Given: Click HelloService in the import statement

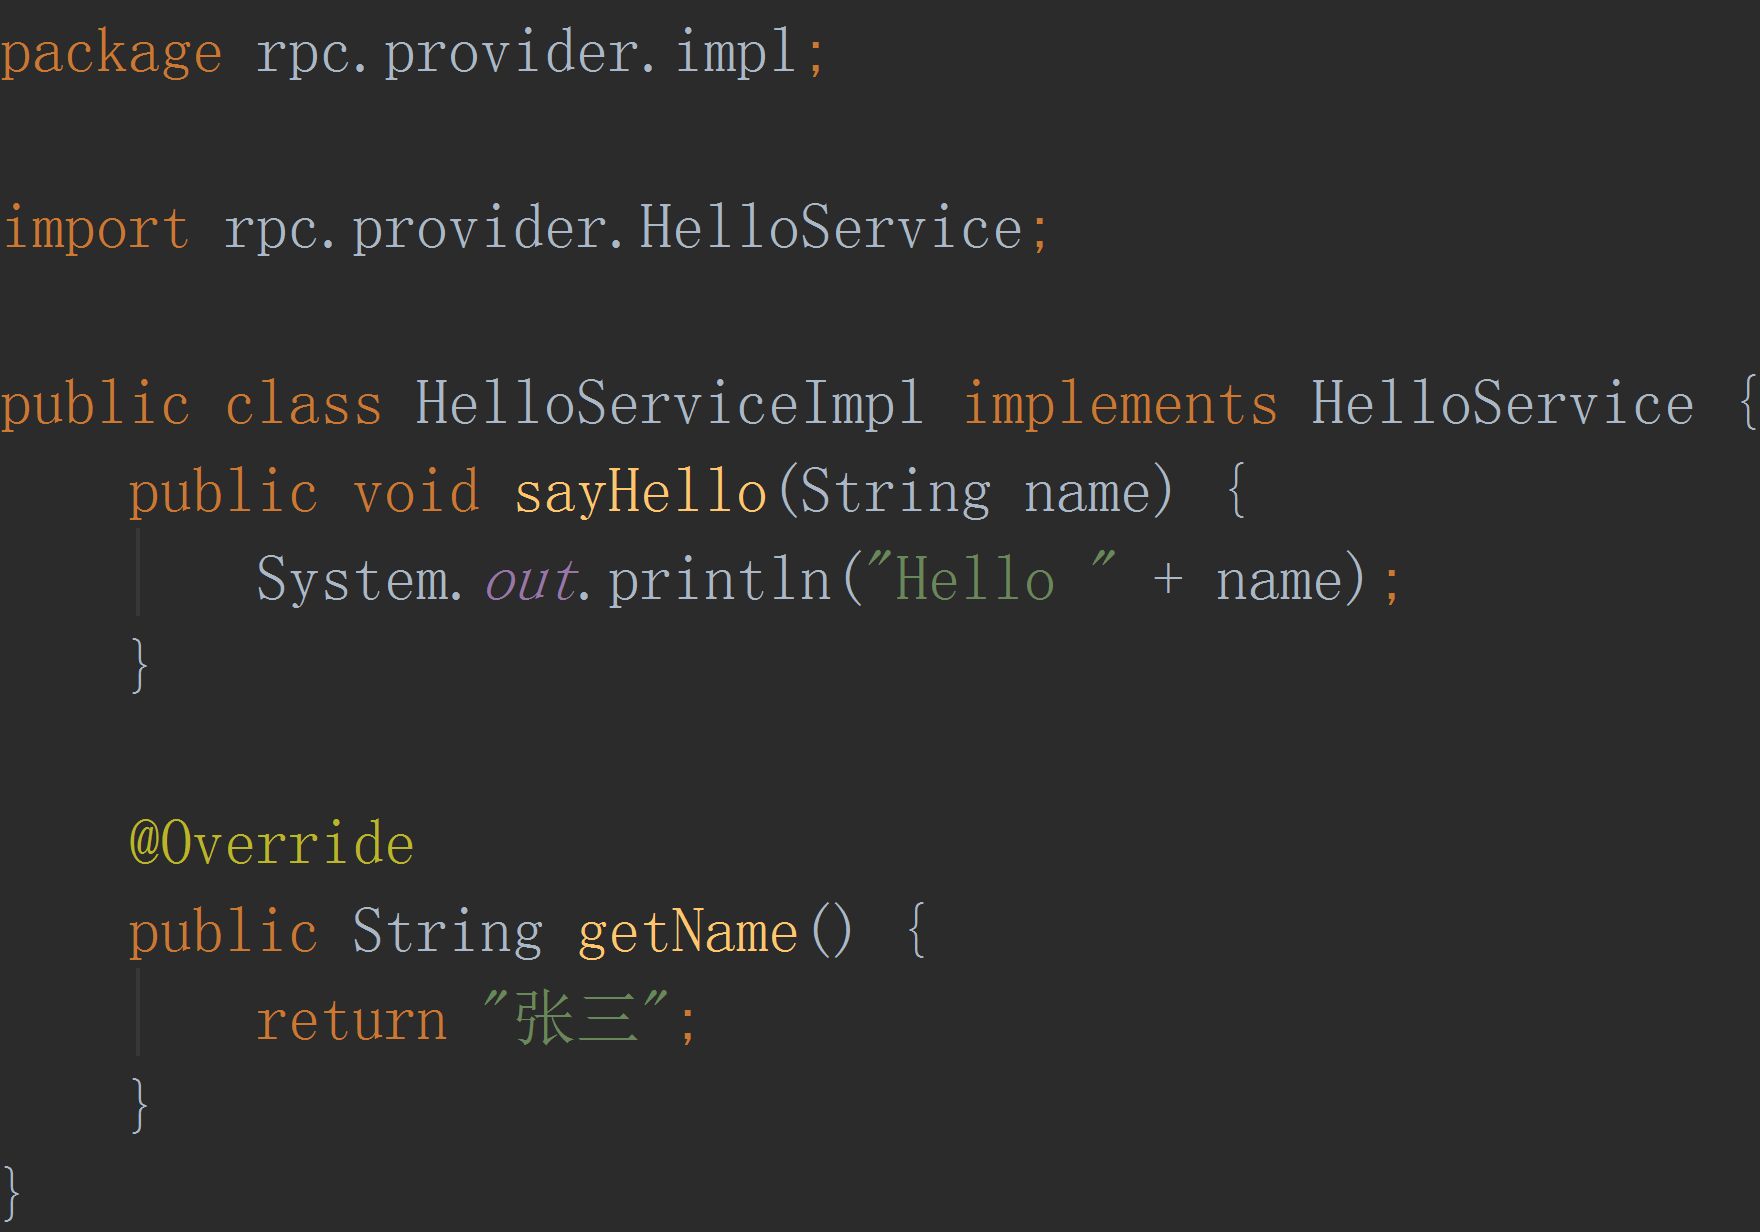Looking at the screenshot, I should pyautogui.click(x=830, y=228).
